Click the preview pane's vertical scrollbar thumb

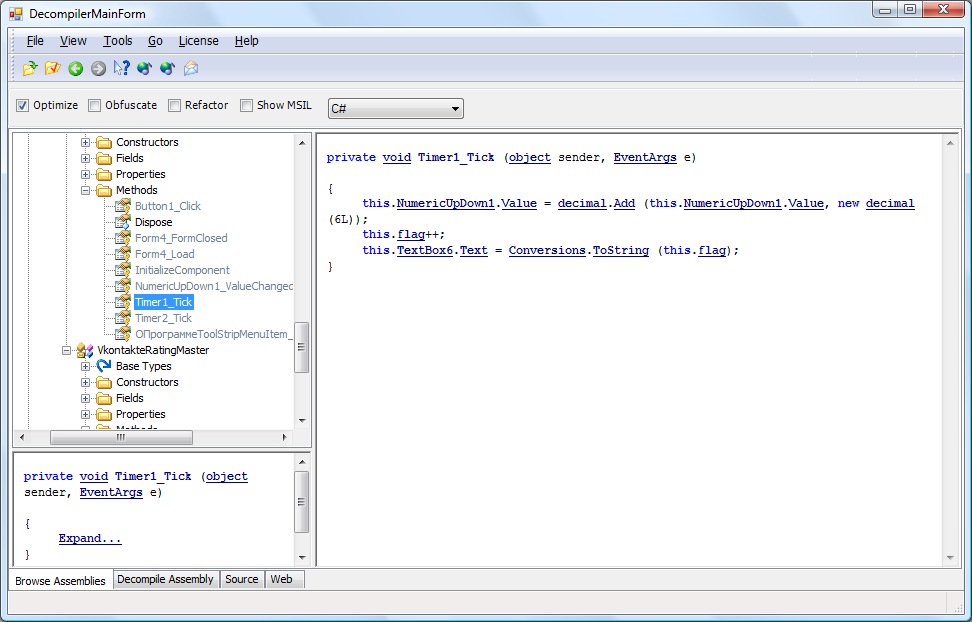pos(301,502)
